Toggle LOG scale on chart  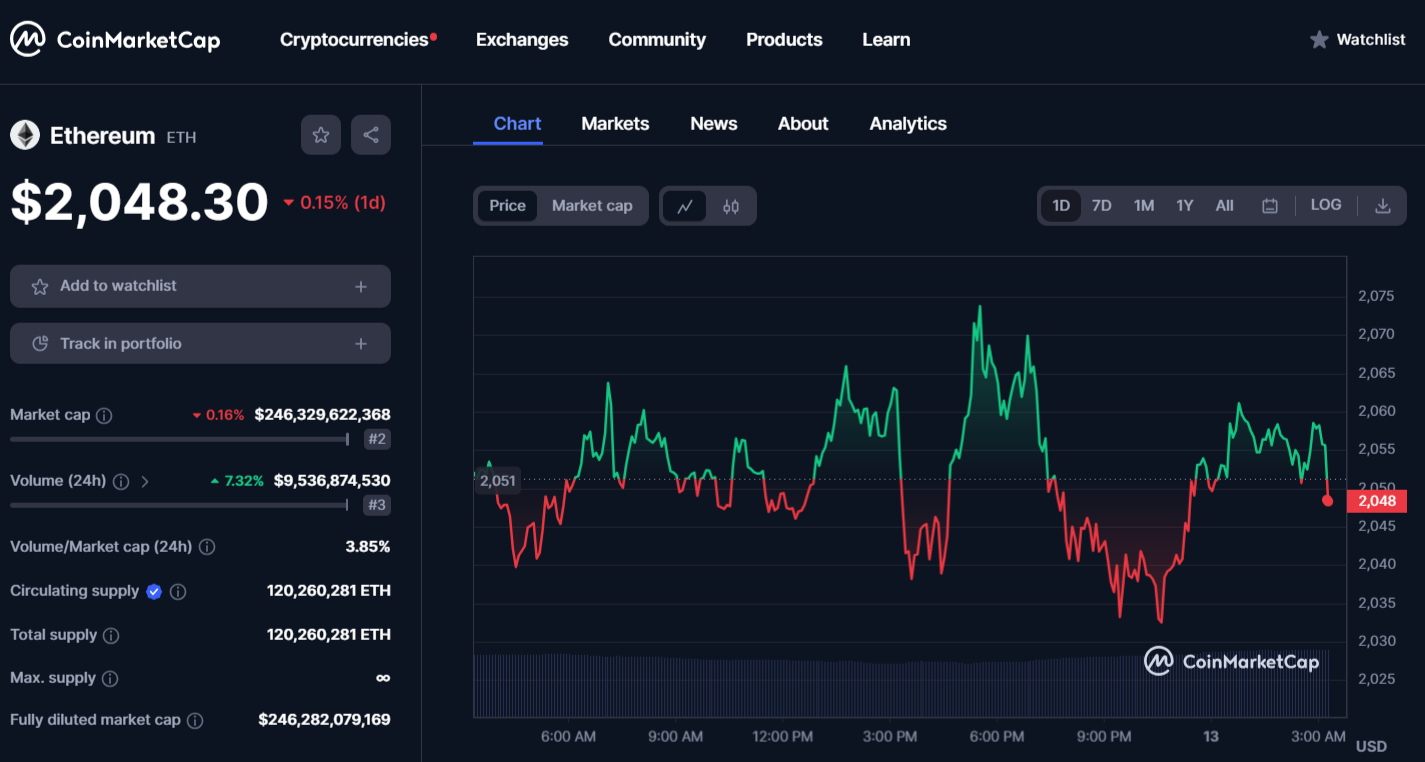coord(1326,205)
